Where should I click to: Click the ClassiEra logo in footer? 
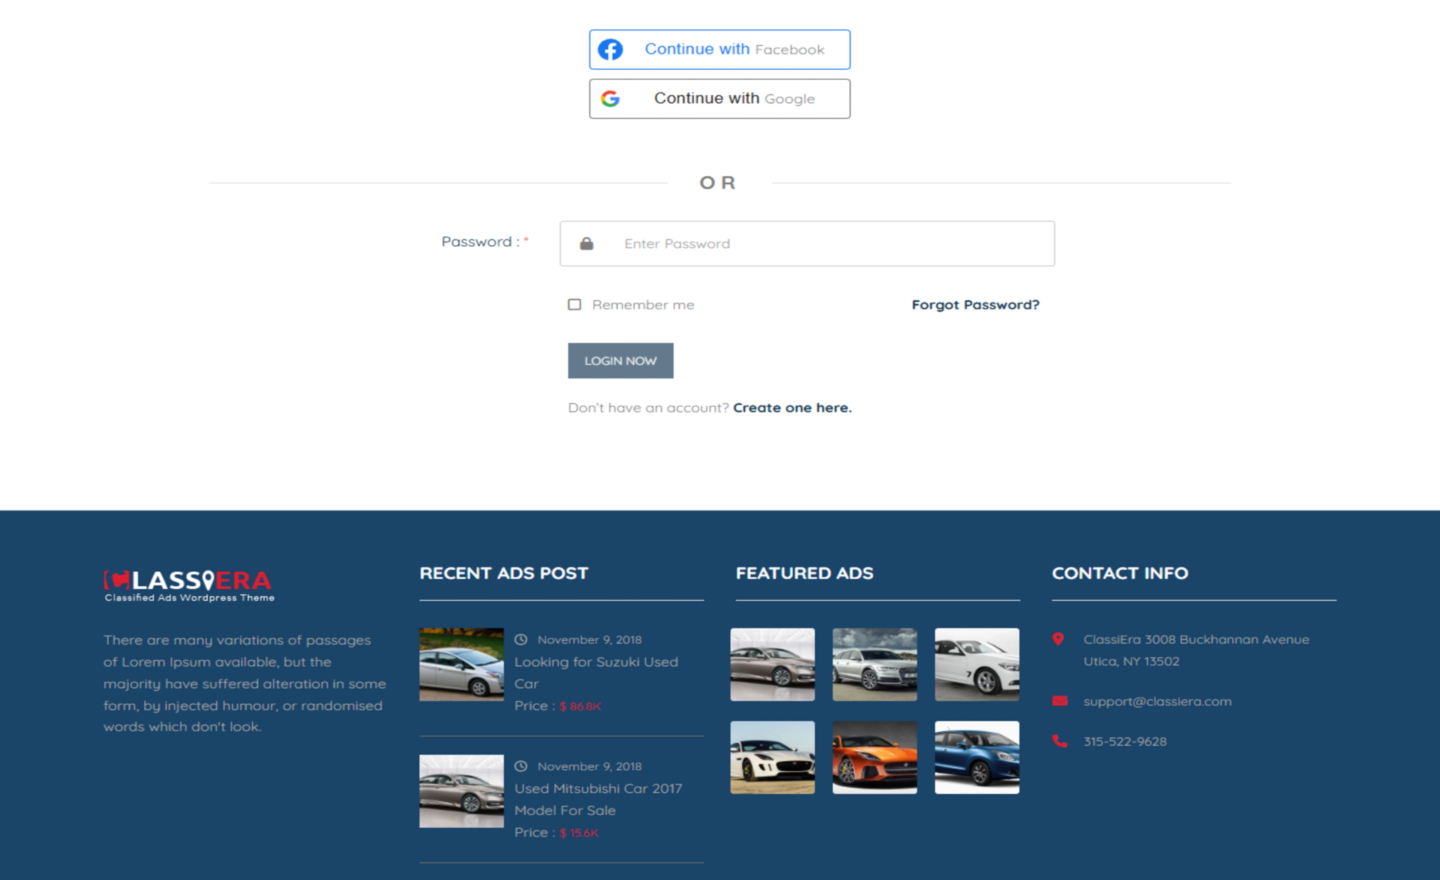[188, 585]
